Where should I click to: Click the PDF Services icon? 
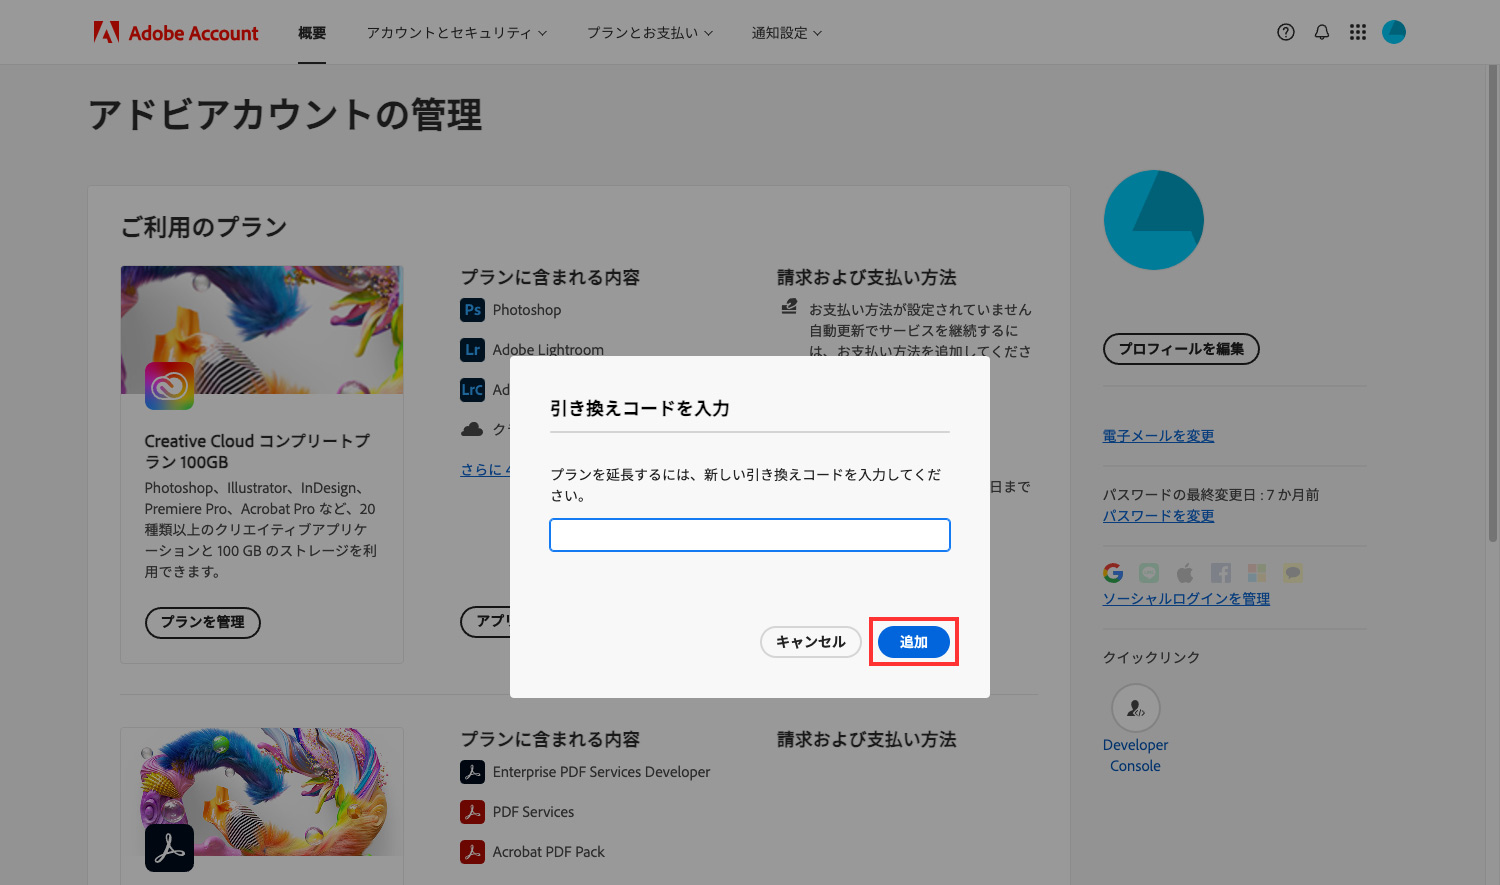[x=472, y=812]
